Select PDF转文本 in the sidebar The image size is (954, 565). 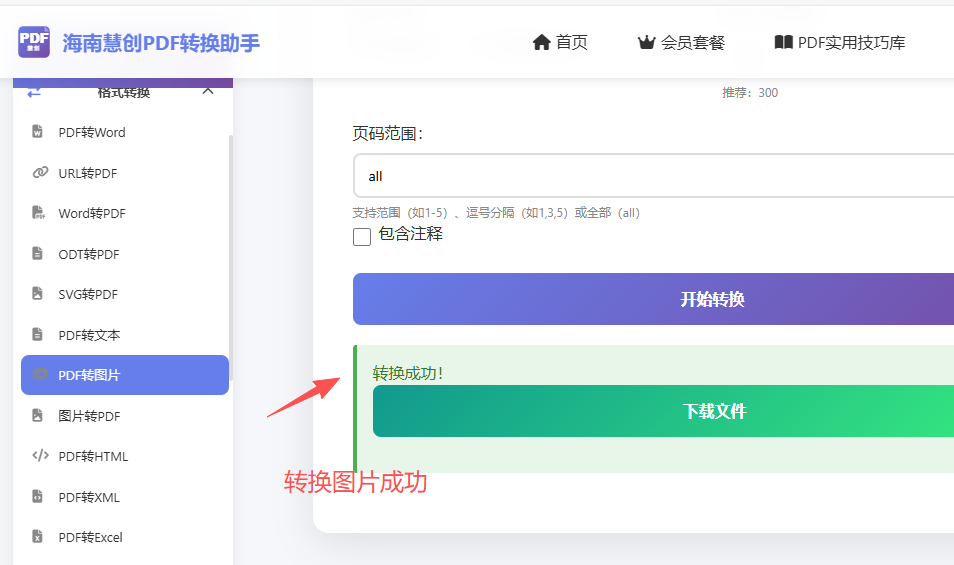click(x=125, y=334)
